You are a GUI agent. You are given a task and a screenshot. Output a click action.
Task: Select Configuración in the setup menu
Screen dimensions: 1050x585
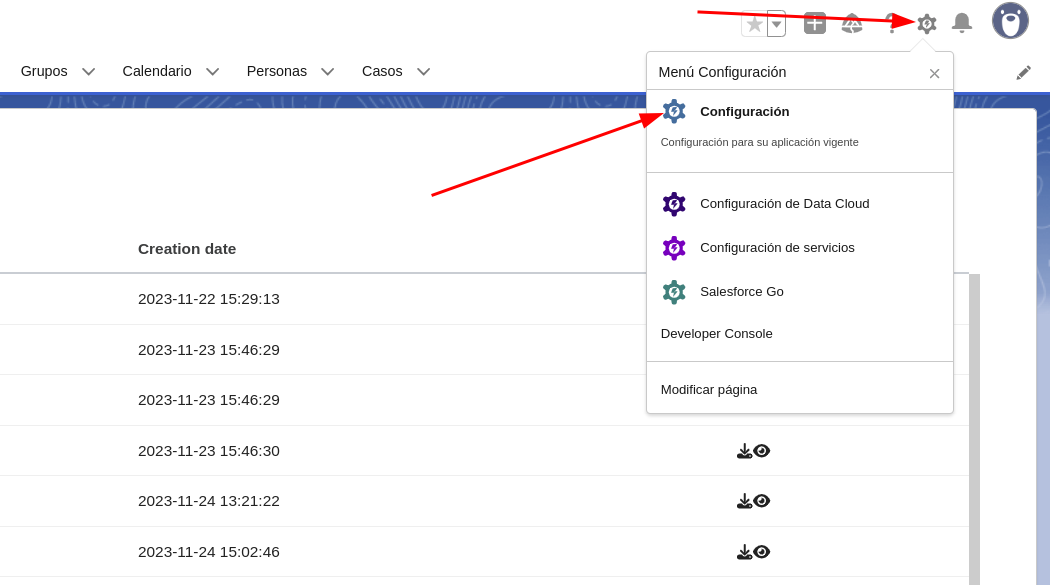(x=744, y=111)
